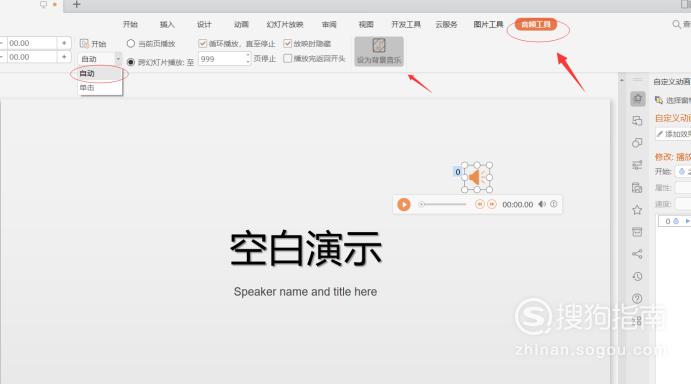Viewport: 691px width, 384px height.
Task: Click the 'Speaker name and title here' subtitle
Action: coord(305,292)
